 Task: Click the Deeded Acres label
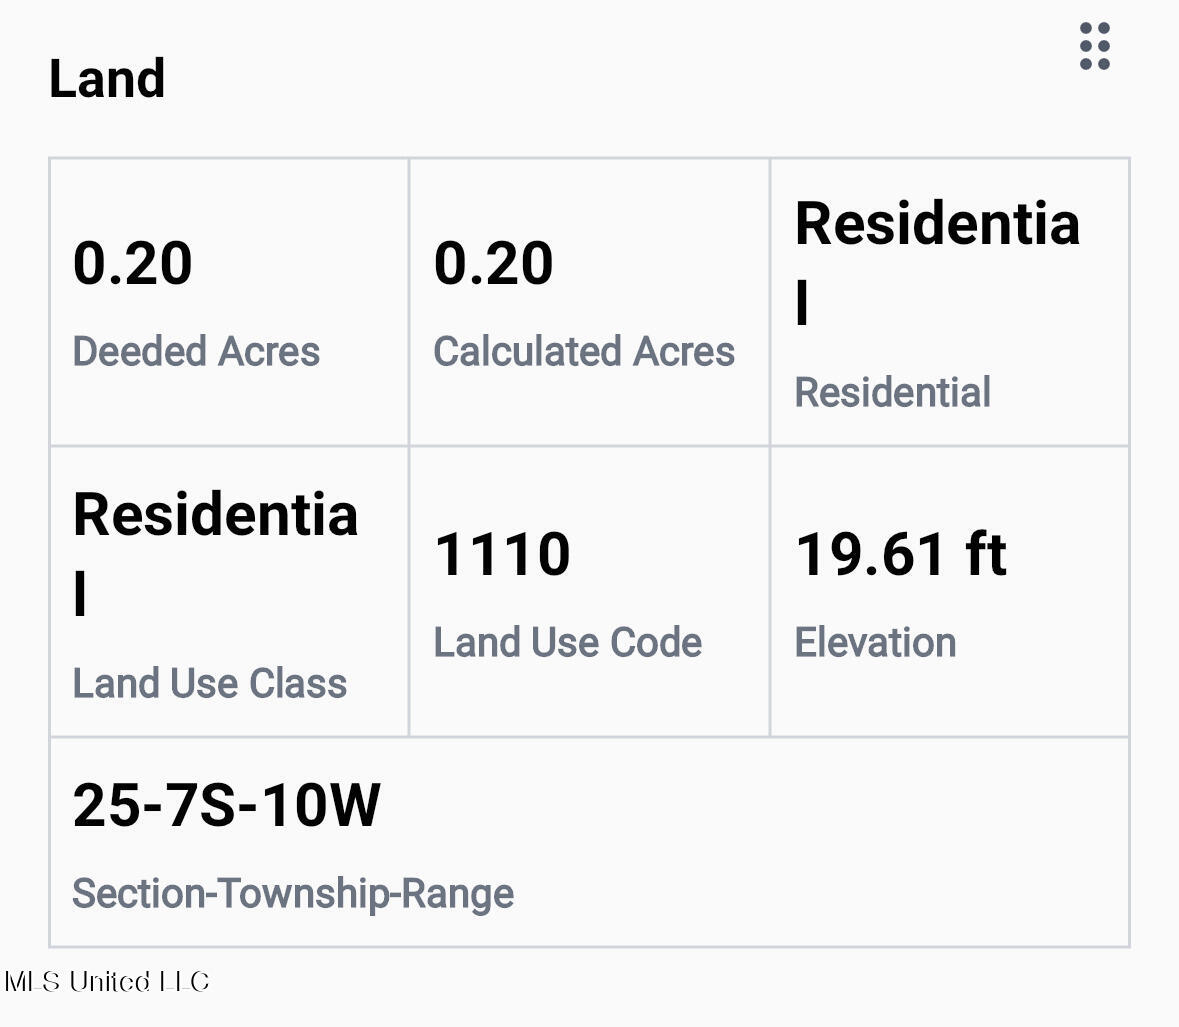[196, 351]
